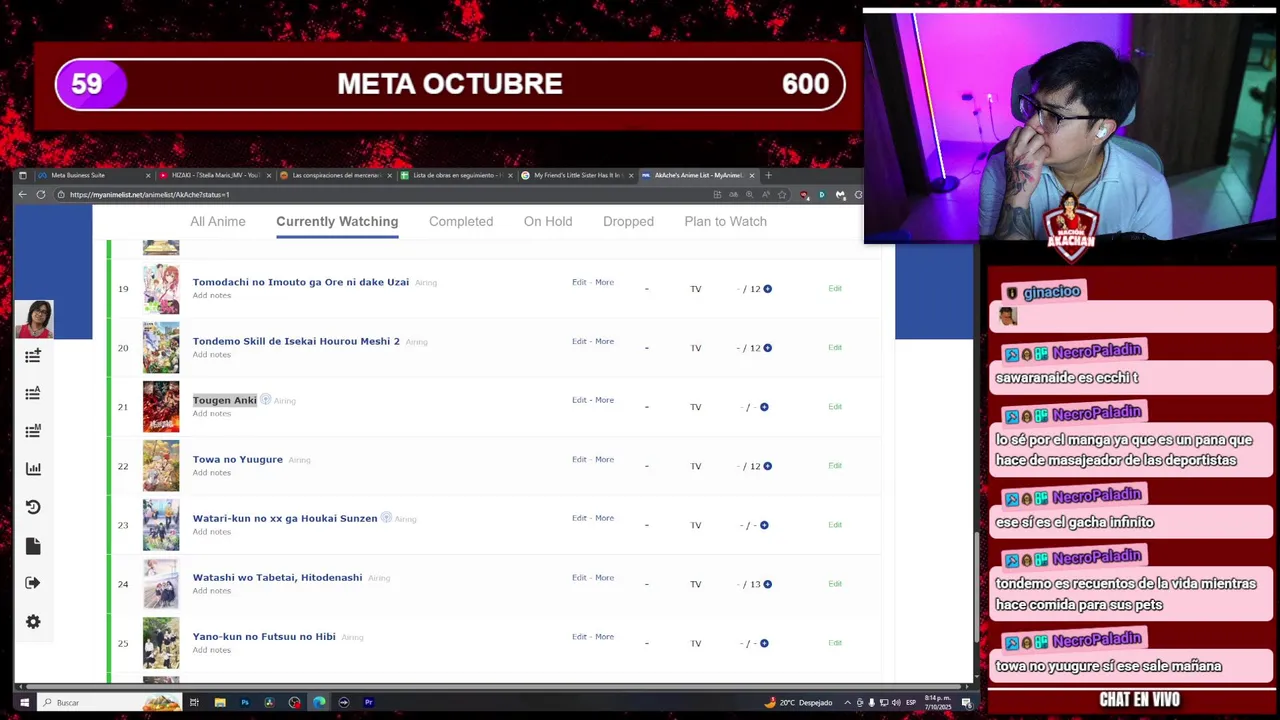The width and height of the screenshot is (1280, 720).
Task: Click the browser address bar URL
Action: (x=150, y=195)
